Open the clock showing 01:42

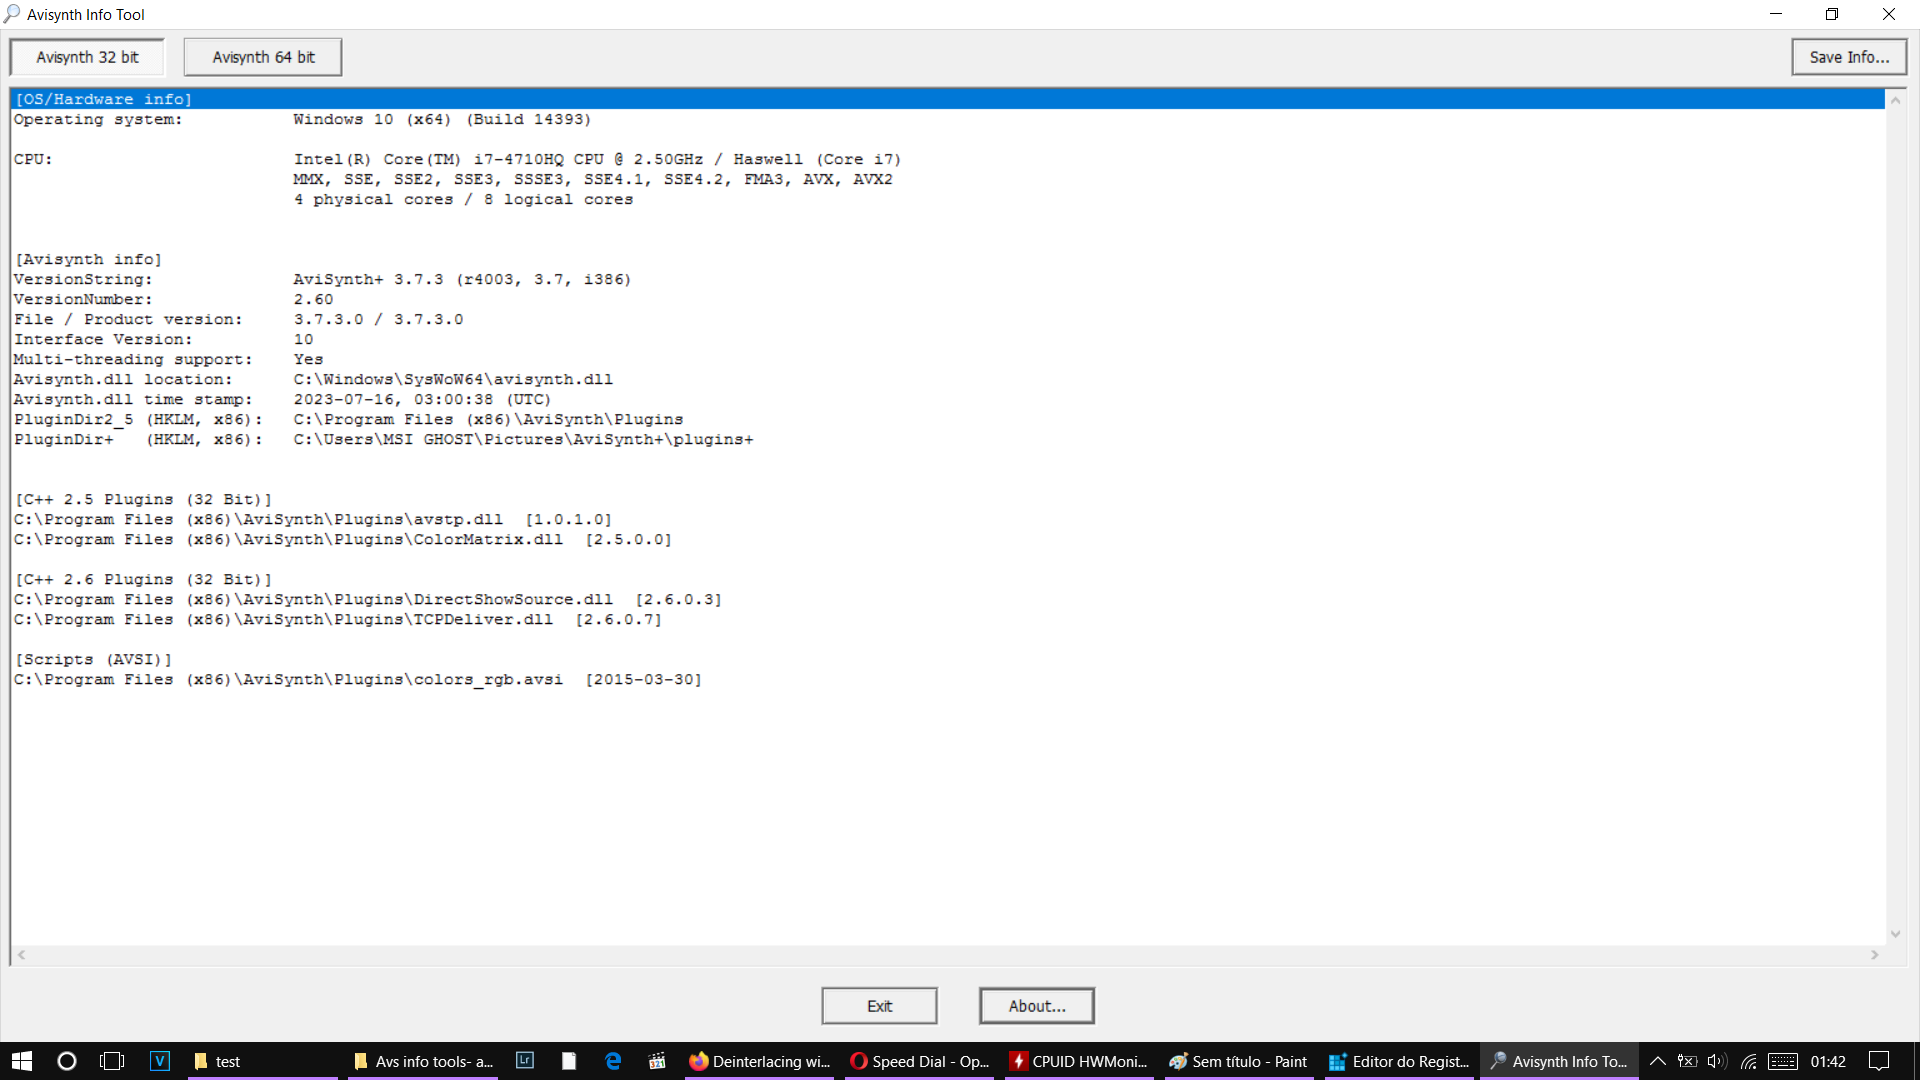click(1828, 1061)
